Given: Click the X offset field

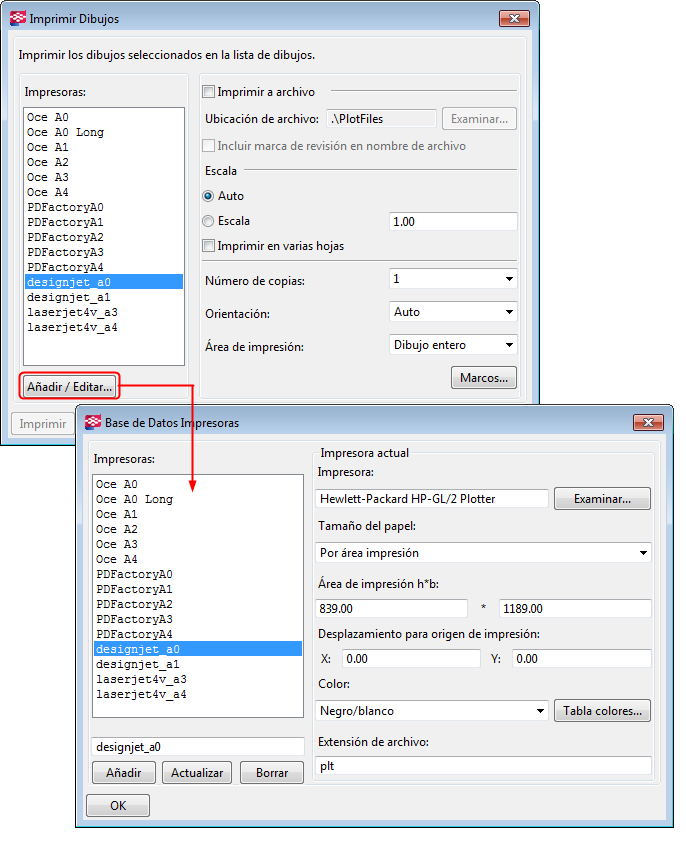Looking at the screenshot, I should tap(411, 659).
